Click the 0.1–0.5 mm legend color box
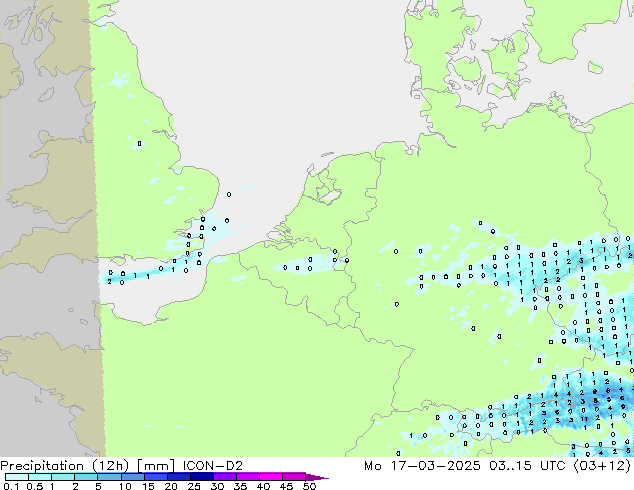This screenshot has width=634, height=490. tap(17, 477)
